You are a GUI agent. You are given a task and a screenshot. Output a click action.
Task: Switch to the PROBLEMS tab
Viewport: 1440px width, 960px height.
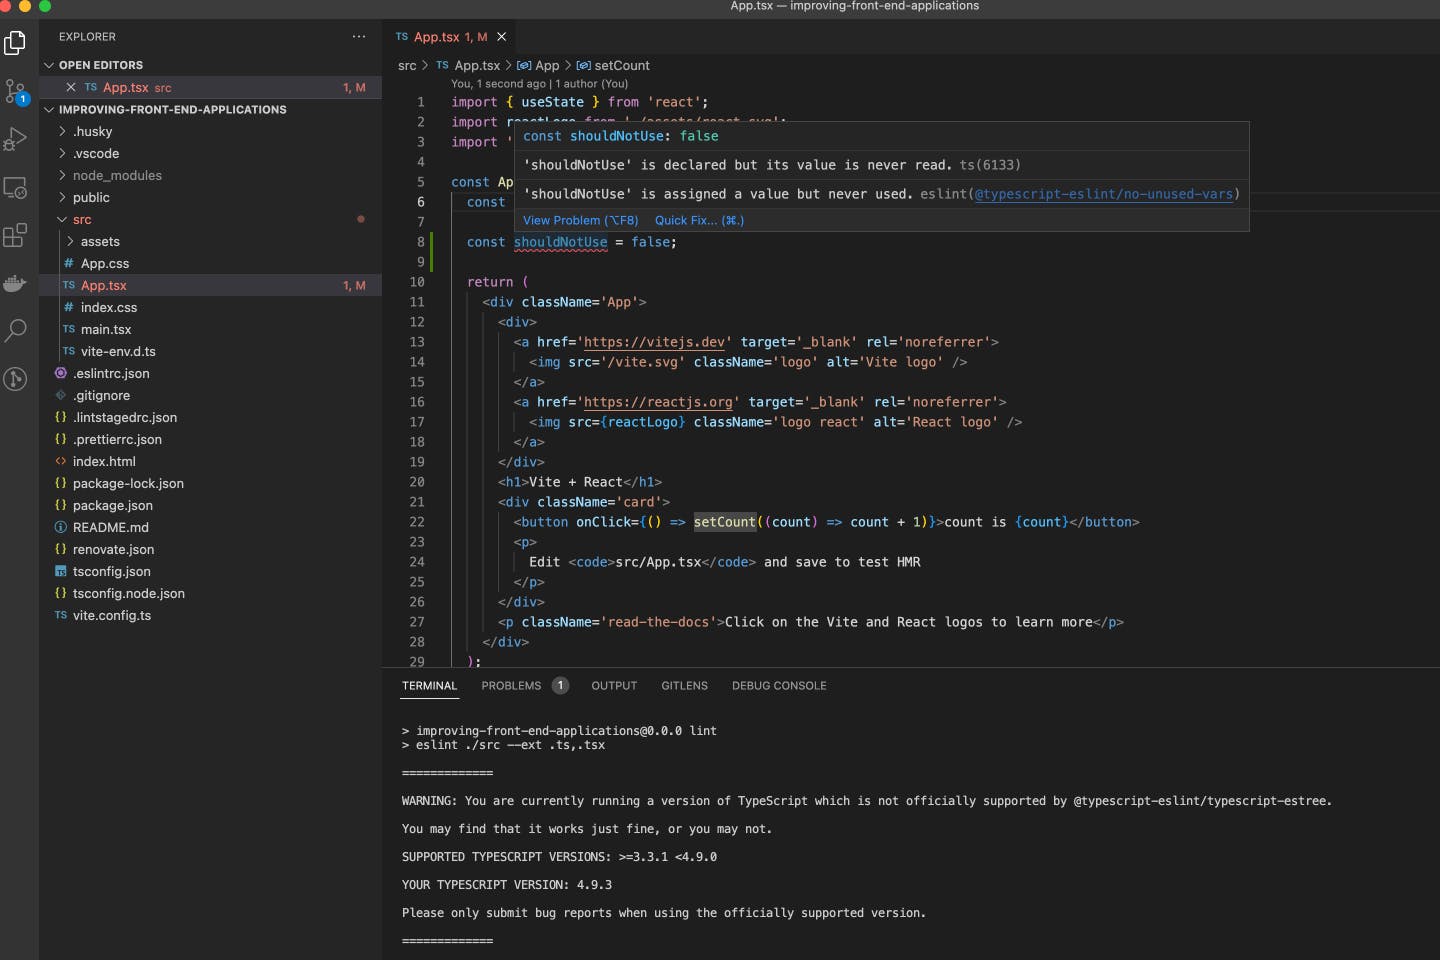tap(513, 686)
